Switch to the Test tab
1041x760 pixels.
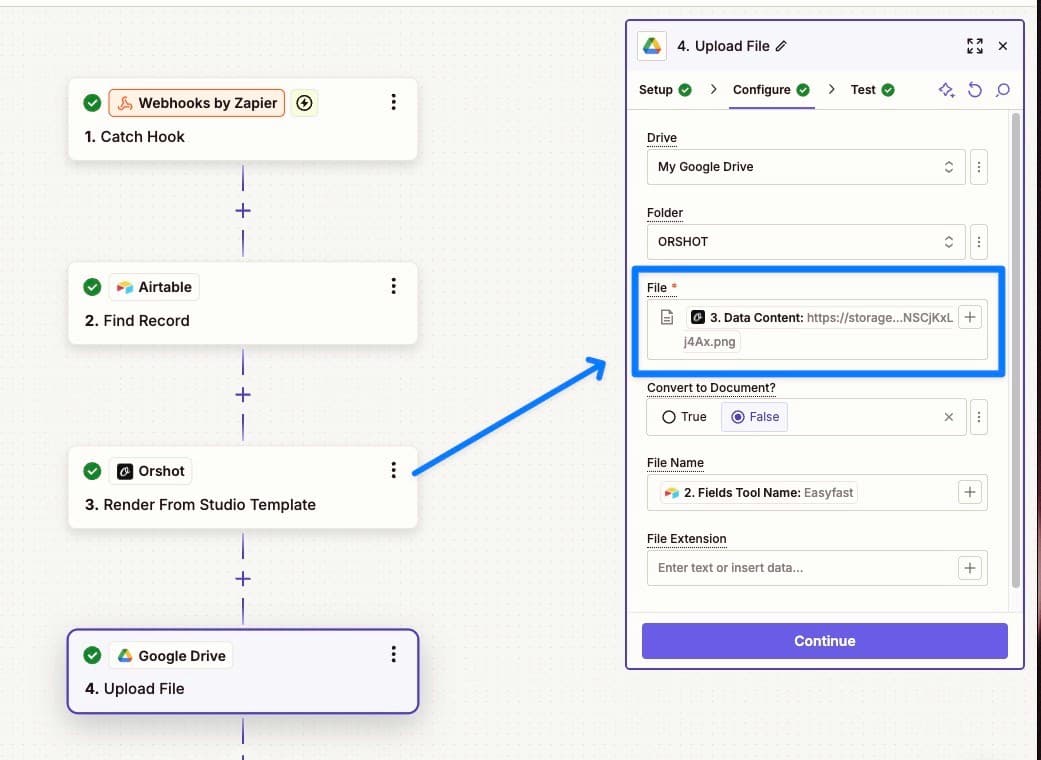[872, 90]
